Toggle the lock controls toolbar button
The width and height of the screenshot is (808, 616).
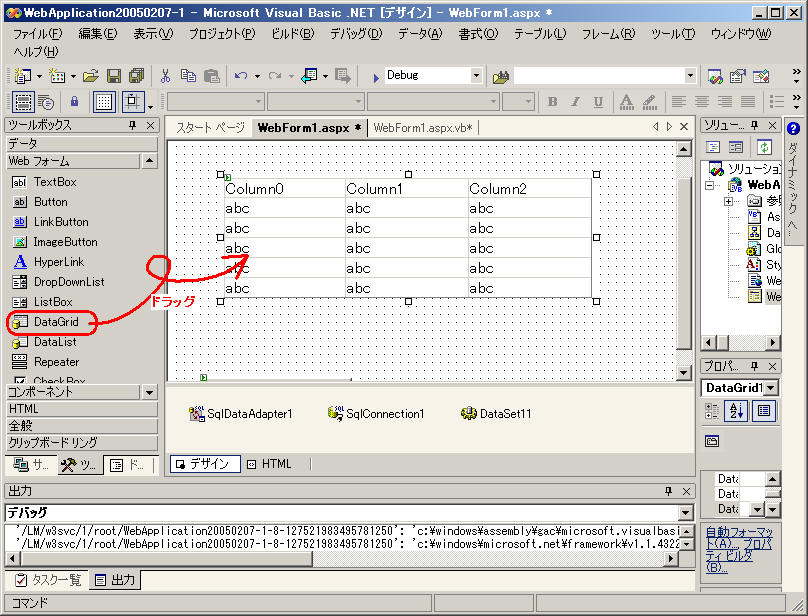pos(74,102)
